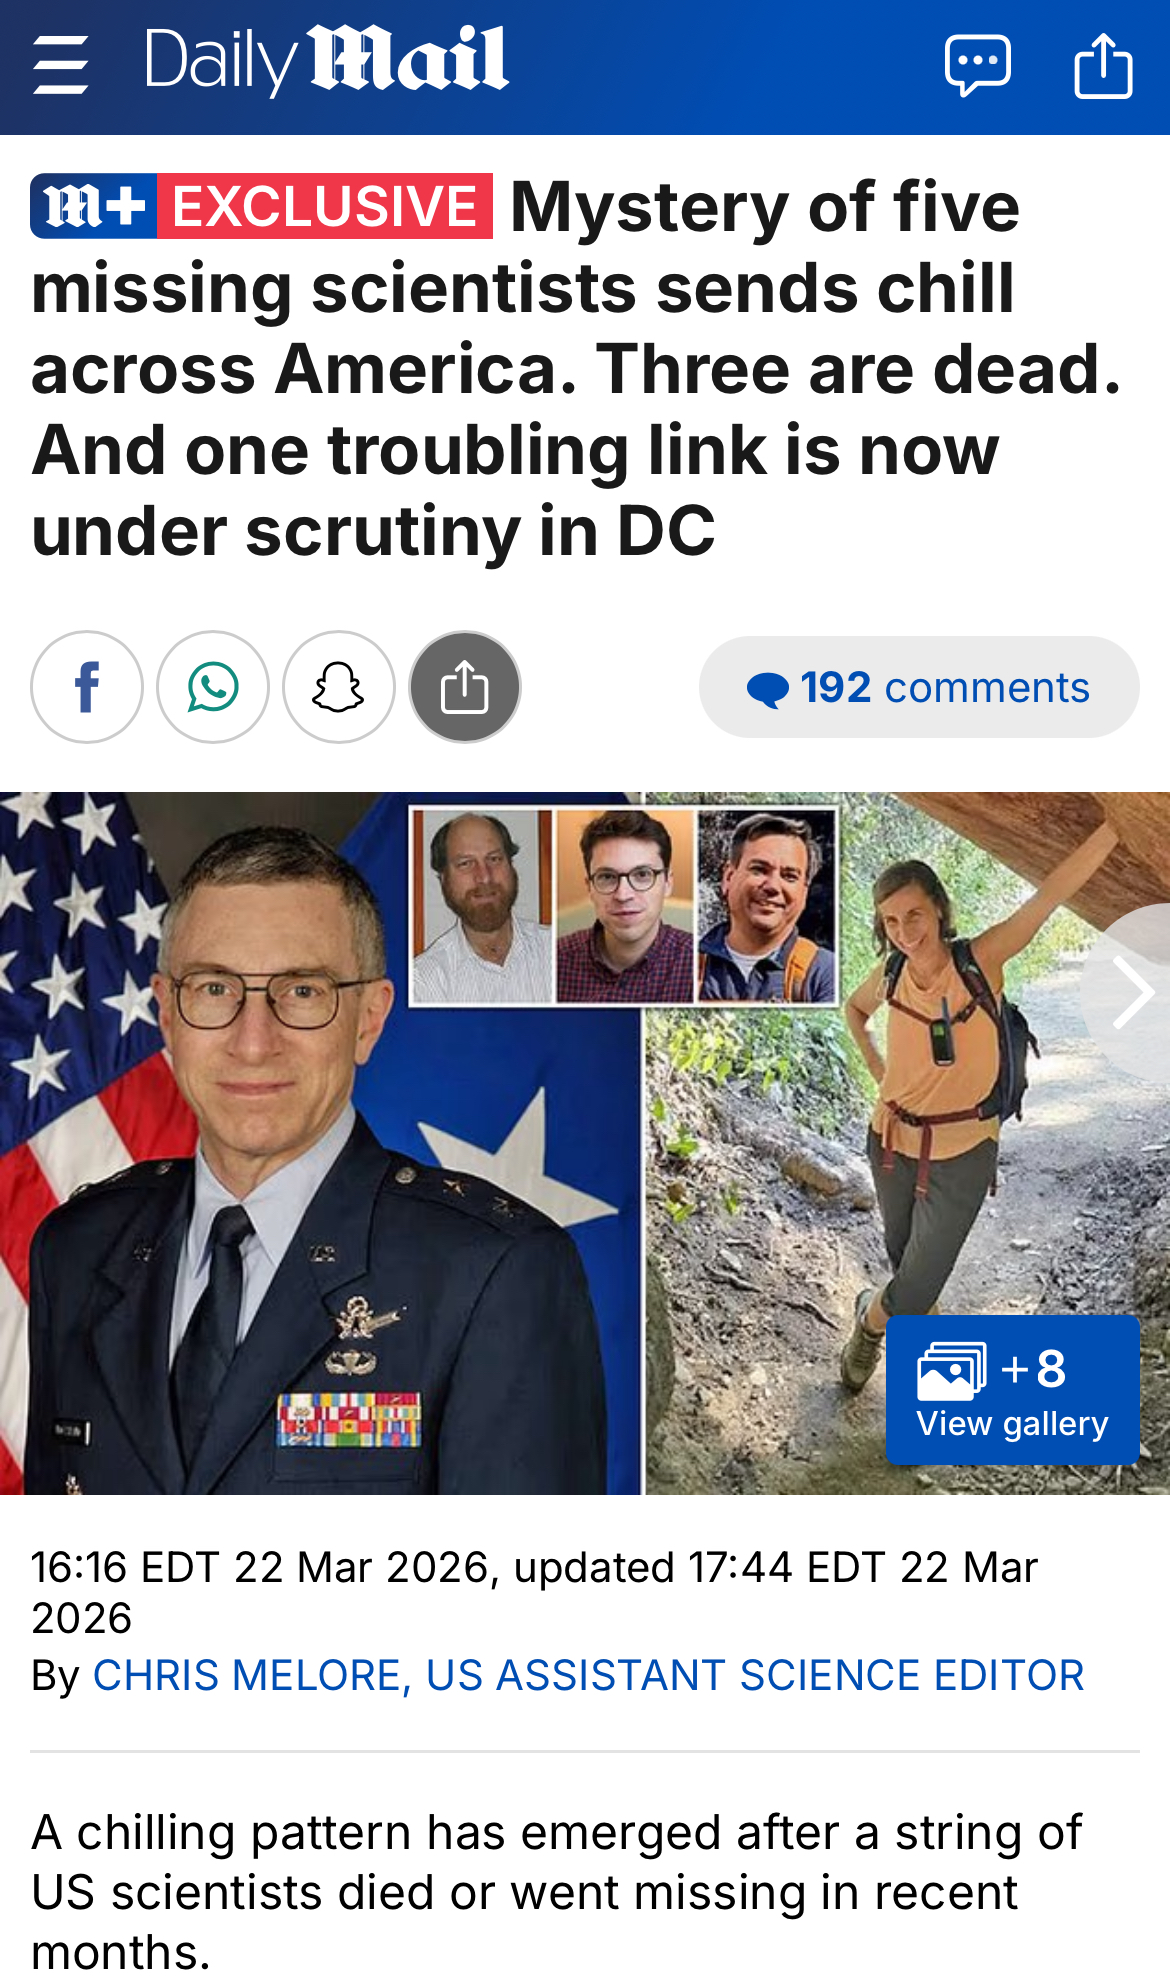Tap the grey share button

tap(465, 687)
